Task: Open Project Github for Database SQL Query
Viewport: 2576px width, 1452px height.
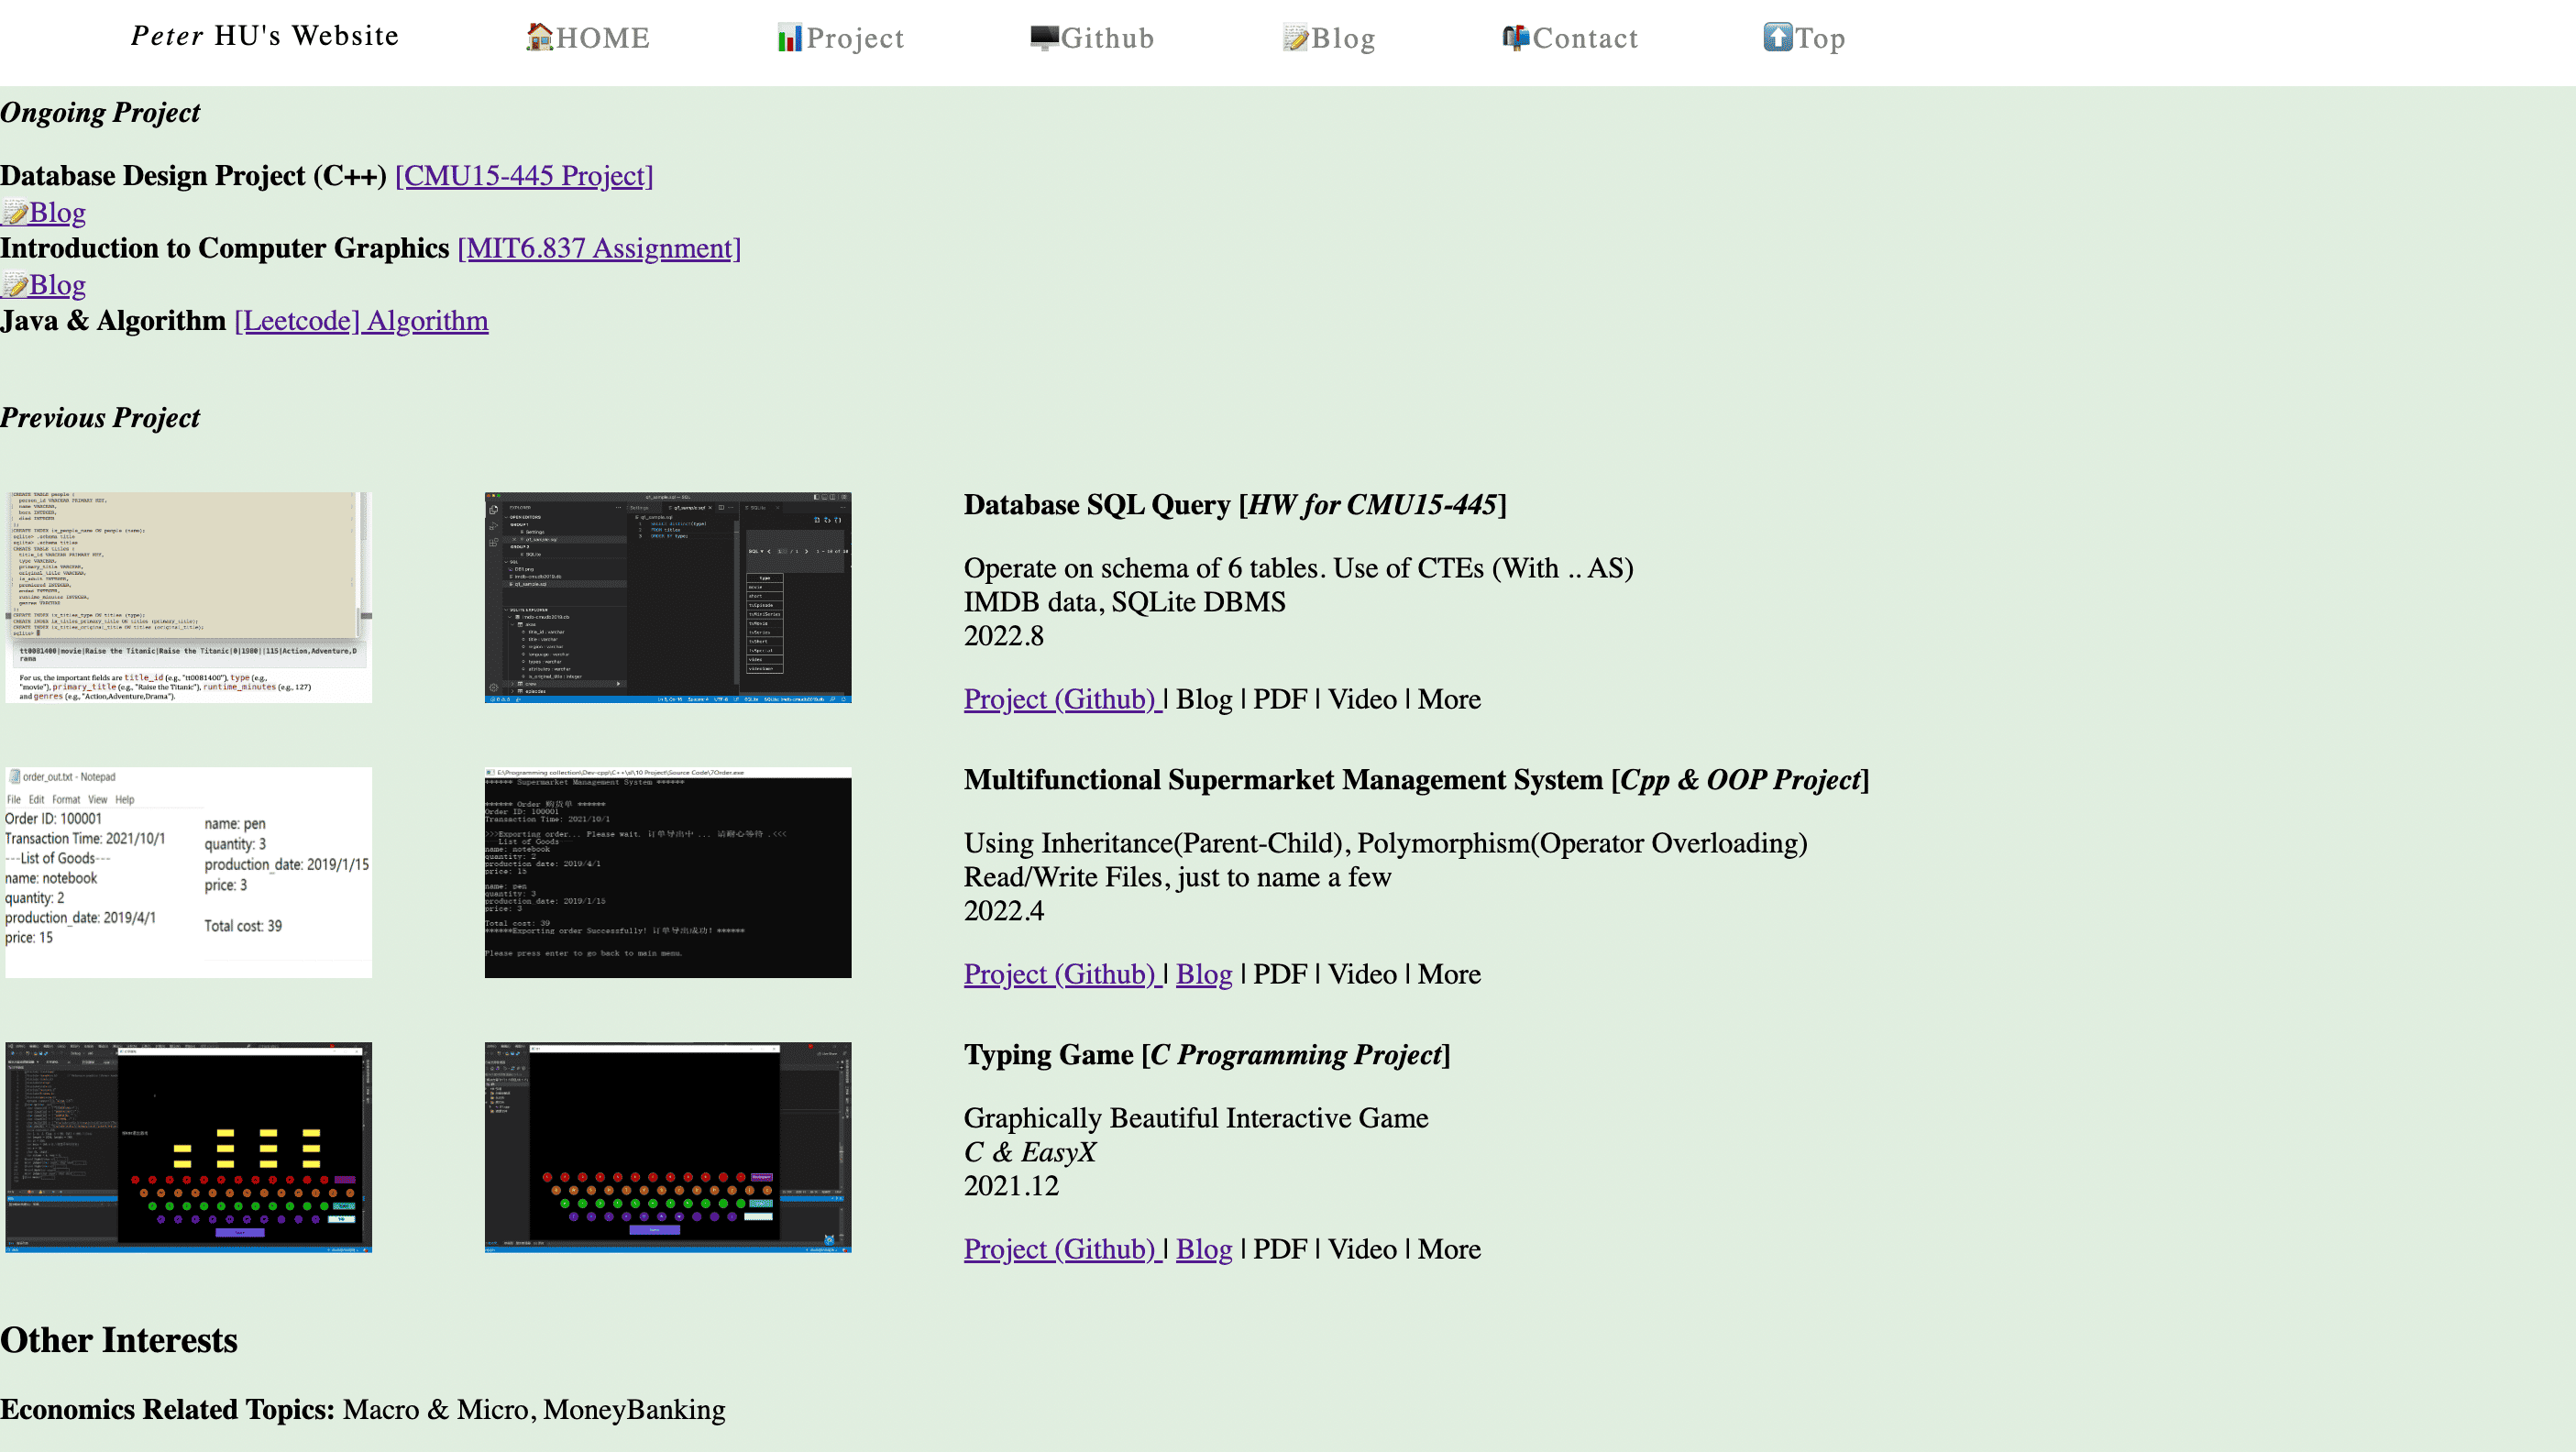Action: pyautogui.click(x=1062, y=699)
